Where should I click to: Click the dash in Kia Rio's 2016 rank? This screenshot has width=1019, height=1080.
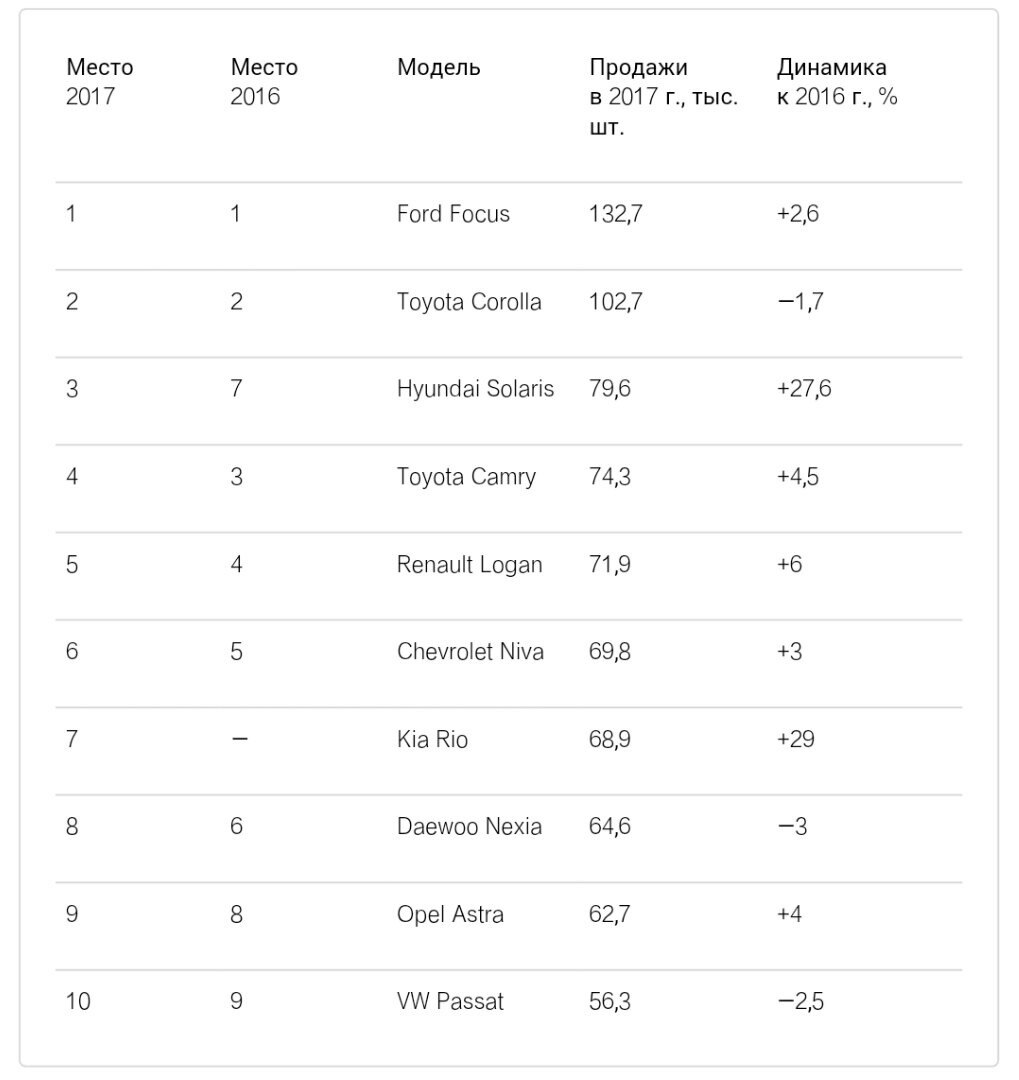[239, 740]
